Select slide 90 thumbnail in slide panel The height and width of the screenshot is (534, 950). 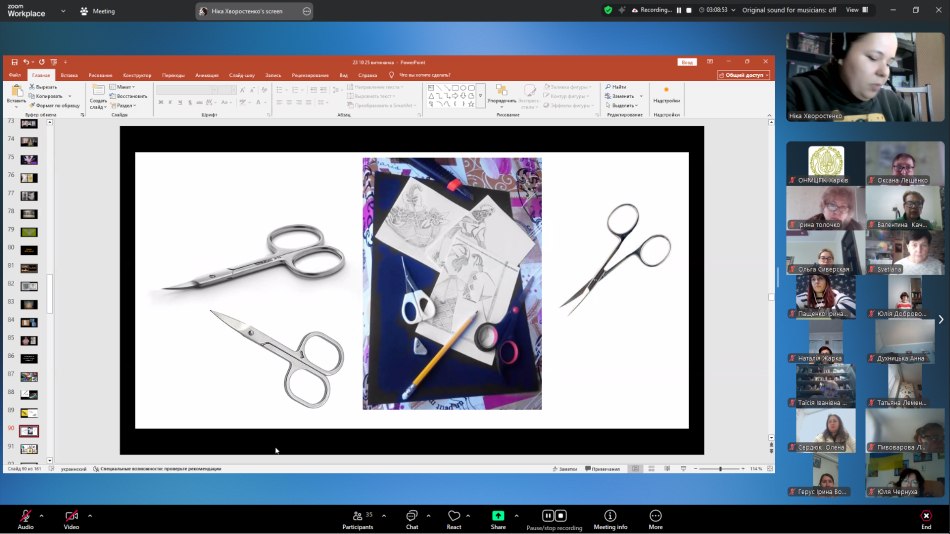coord(29,430)
